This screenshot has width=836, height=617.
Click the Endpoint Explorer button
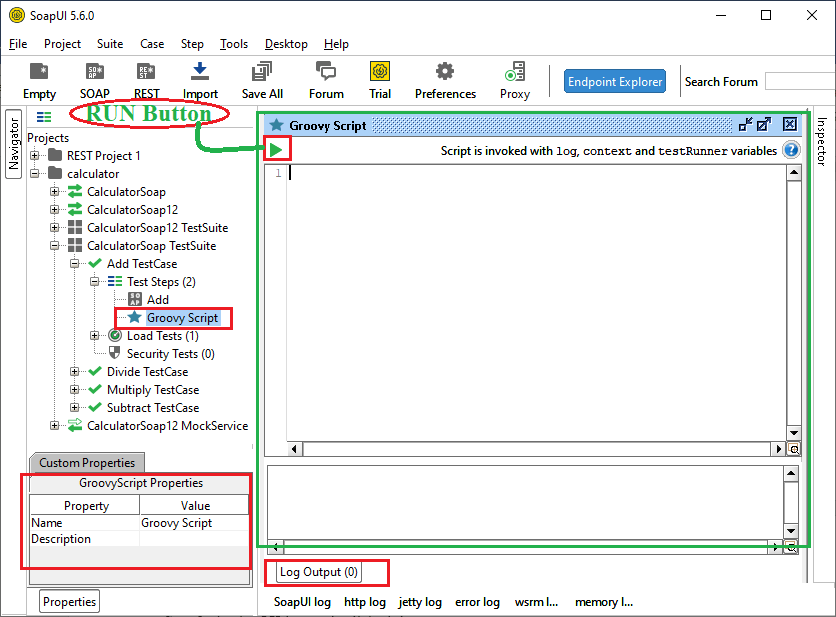[615, 82]
